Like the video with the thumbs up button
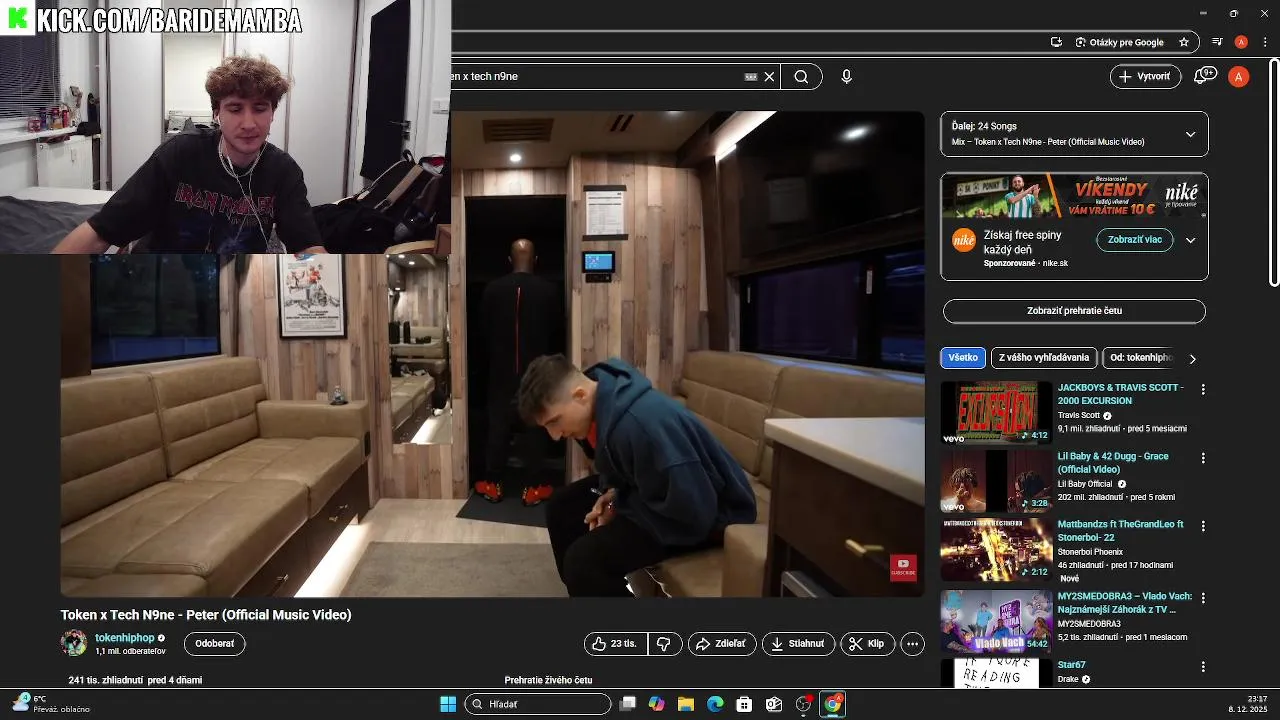The width and height of the screenshot is (1280, 720). click(616, 644)
